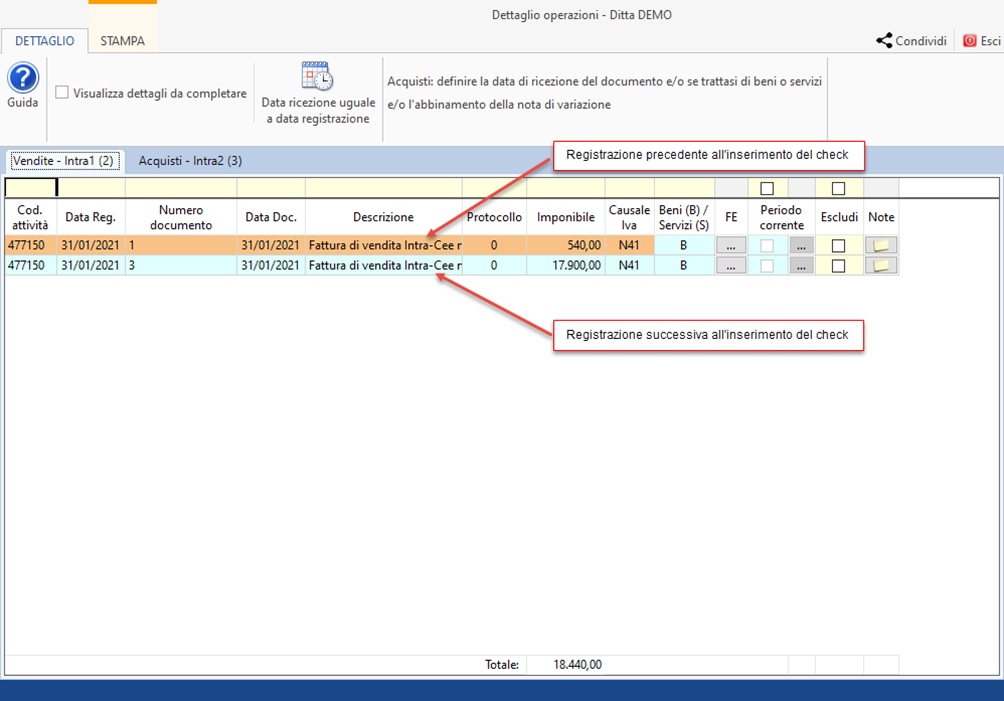Toggle the Escludi select-all header checkbox
This screenshot has height=701, width=1004.
coord(839,188)
